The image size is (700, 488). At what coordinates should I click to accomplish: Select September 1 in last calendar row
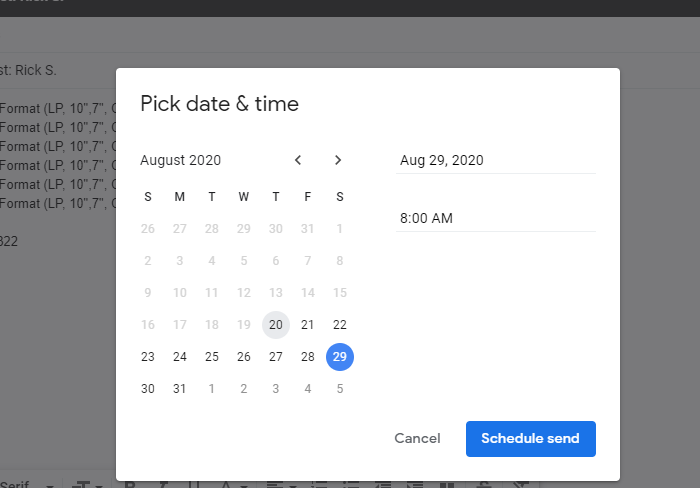[x=212, y=389]
